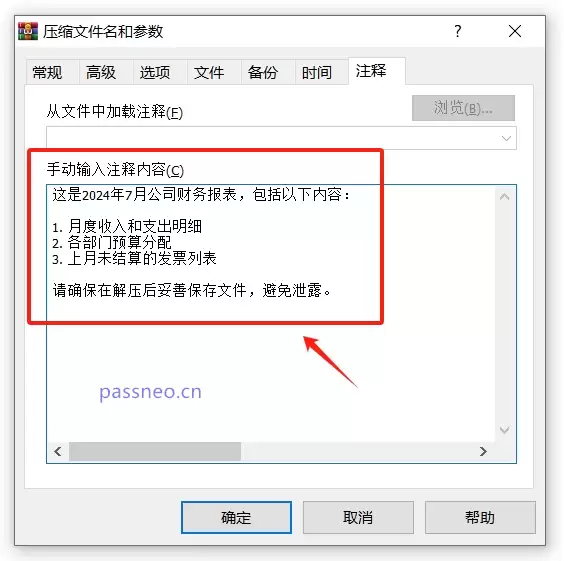Image resolution: width=564 pixels, height=561 pixels.
Task: Click the comment box scroll down arrow
Action: [x=504, y=430]
